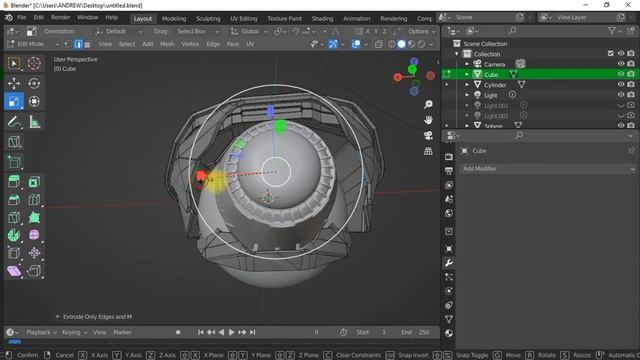Click the End frame 250 field

pos(416,332)
